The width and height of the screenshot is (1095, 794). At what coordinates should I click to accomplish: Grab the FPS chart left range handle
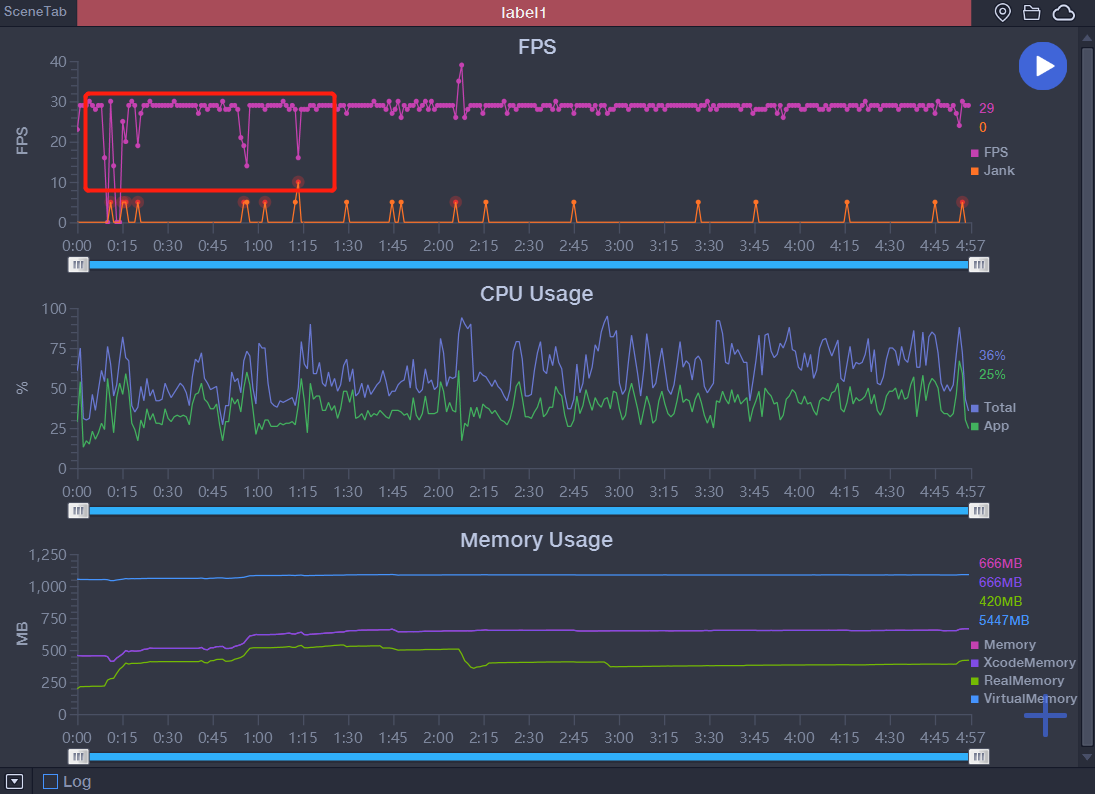click(x=78, y=265)
